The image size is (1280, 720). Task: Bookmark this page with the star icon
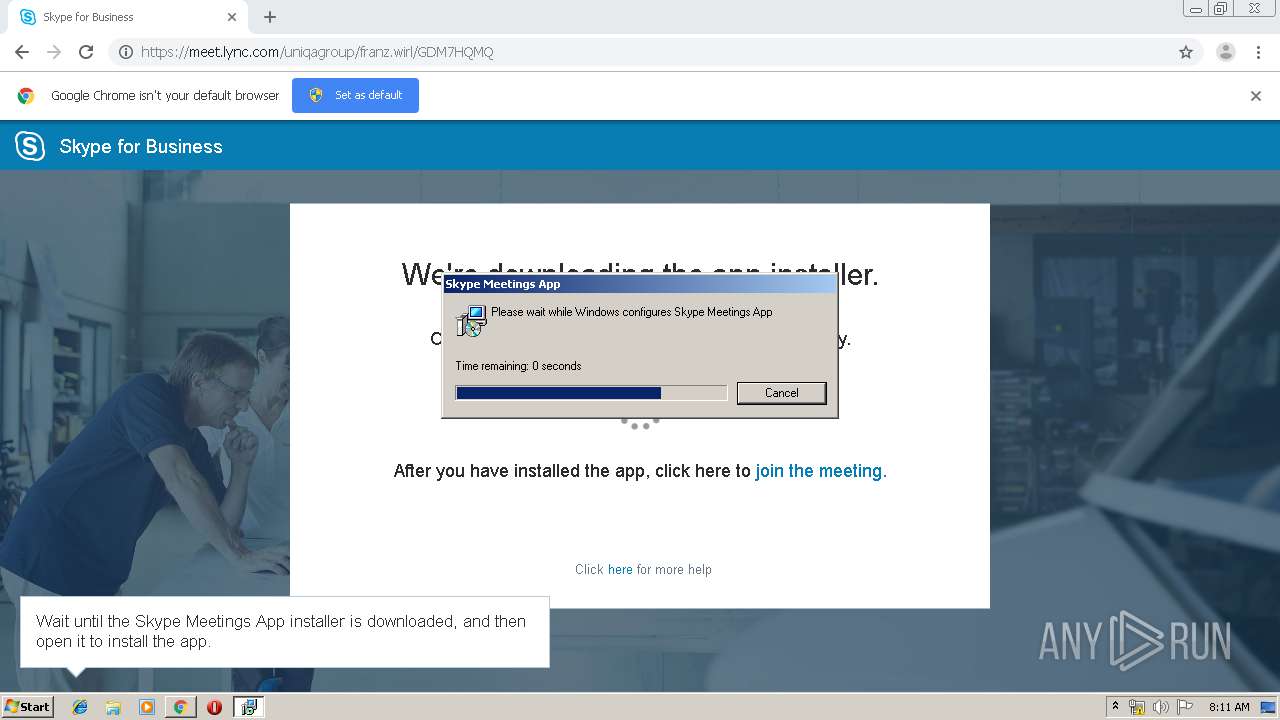[x=1186, y=52]
